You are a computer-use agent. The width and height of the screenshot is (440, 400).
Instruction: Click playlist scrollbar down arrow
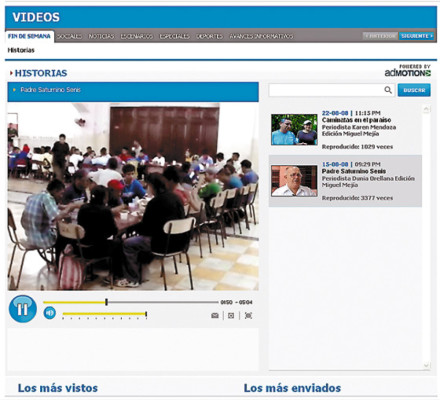(x=427, y=366)
